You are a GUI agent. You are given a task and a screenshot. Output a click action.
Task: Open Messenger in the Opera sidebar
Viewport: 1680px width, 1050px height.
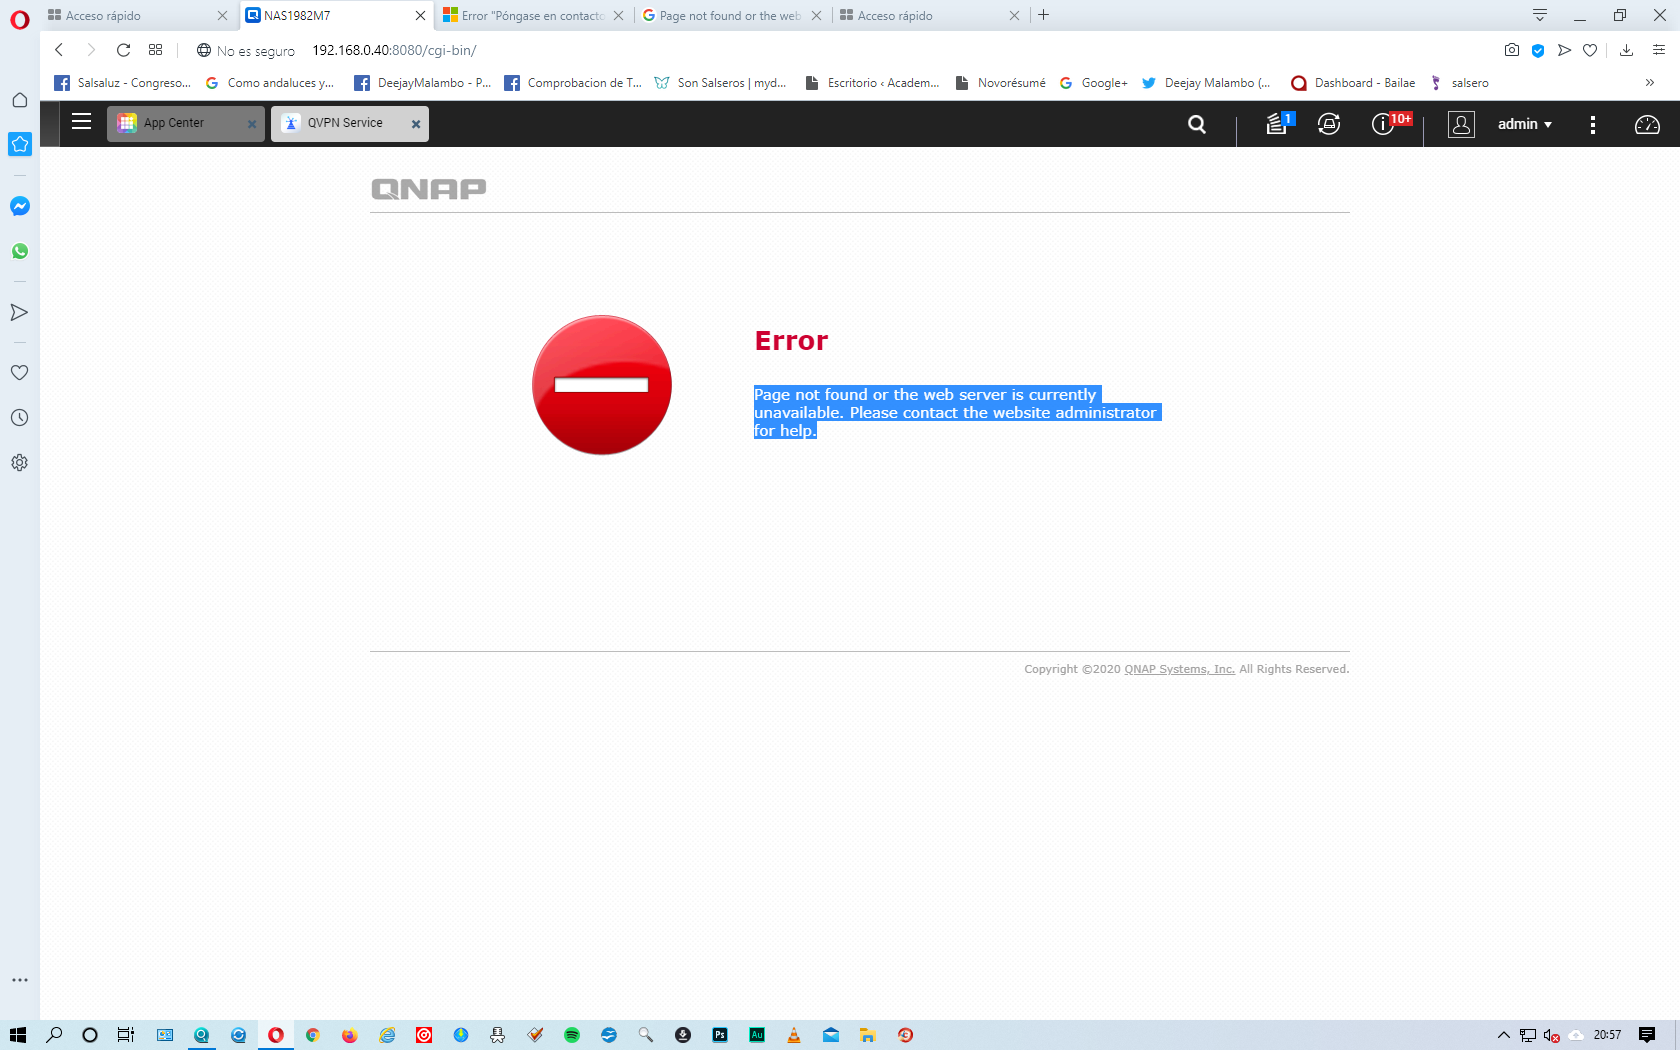coord(20,206)
